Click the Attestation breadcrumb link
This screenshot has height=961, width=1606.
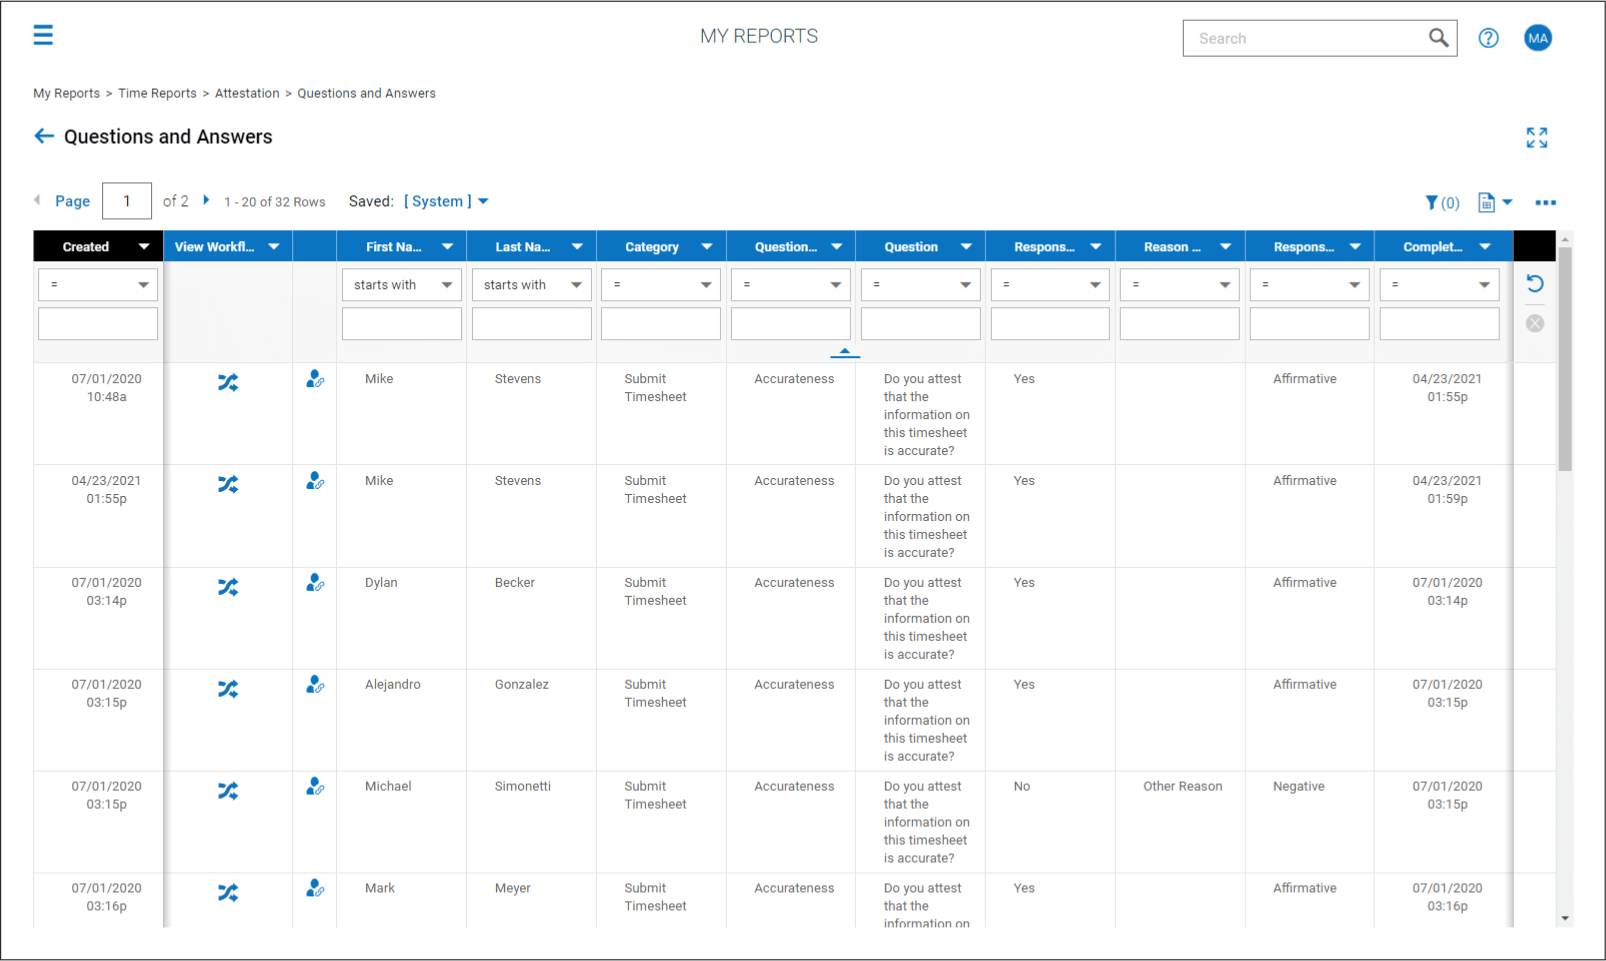[x=247, y=93]
